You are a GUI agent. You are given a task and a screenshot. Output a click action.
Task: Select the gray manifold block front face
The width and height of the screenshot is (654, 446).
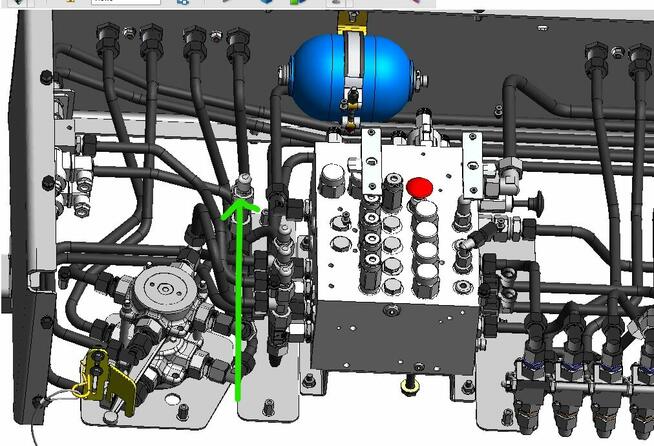tap(390, 335)
